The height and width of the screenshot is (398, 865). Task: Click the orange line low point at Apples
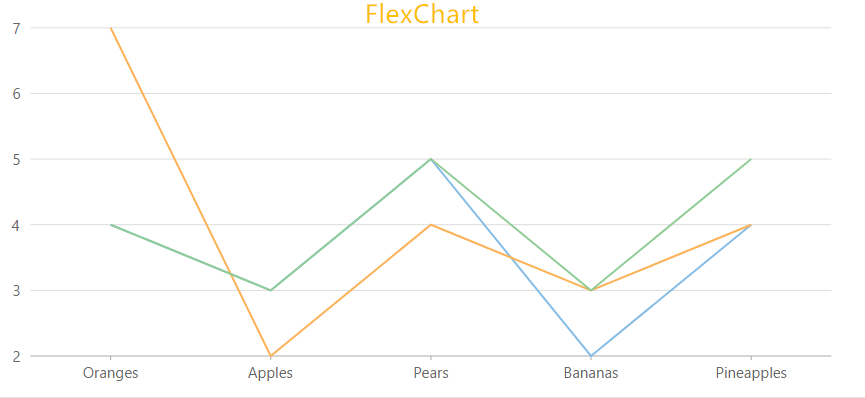coord(270,355)
